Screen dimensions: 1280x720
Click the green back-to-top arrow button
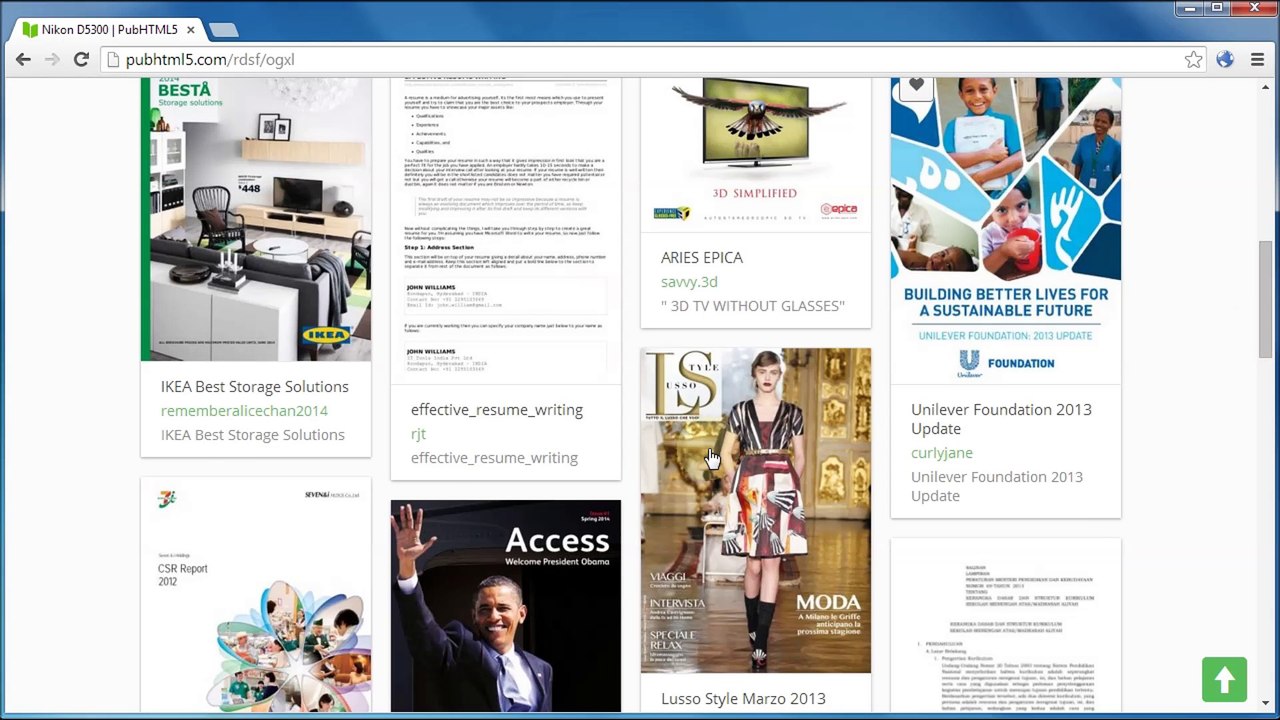(x=1224, y=680)
